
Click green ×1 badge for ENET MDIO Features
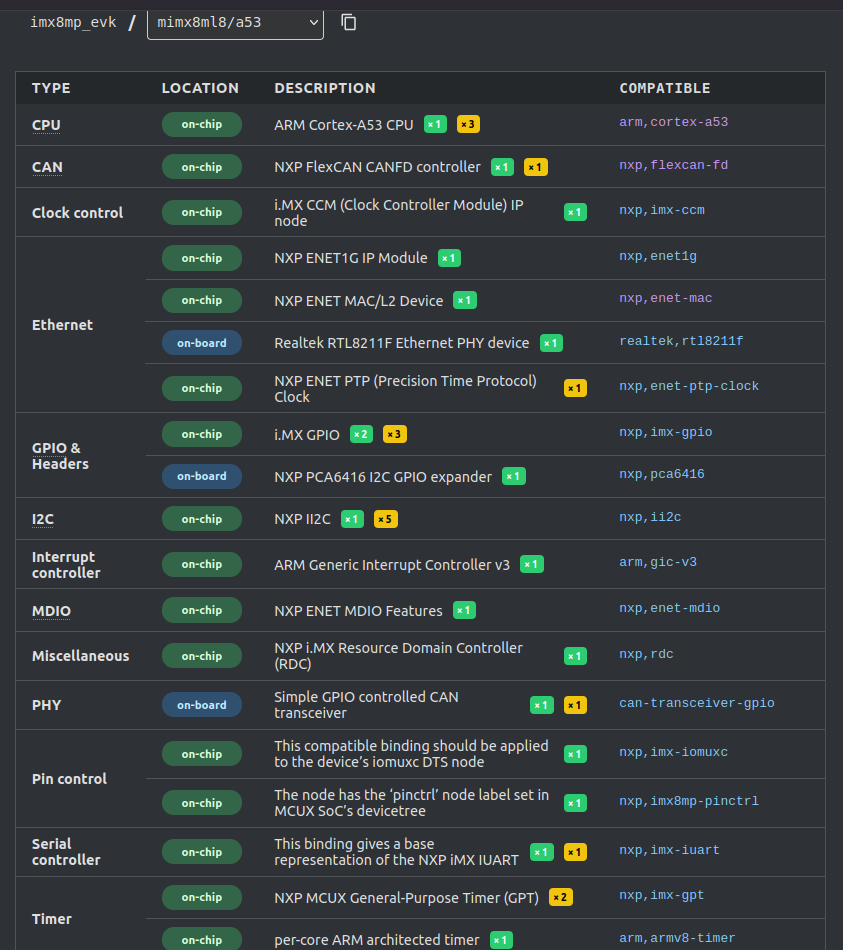coord(464,610)
